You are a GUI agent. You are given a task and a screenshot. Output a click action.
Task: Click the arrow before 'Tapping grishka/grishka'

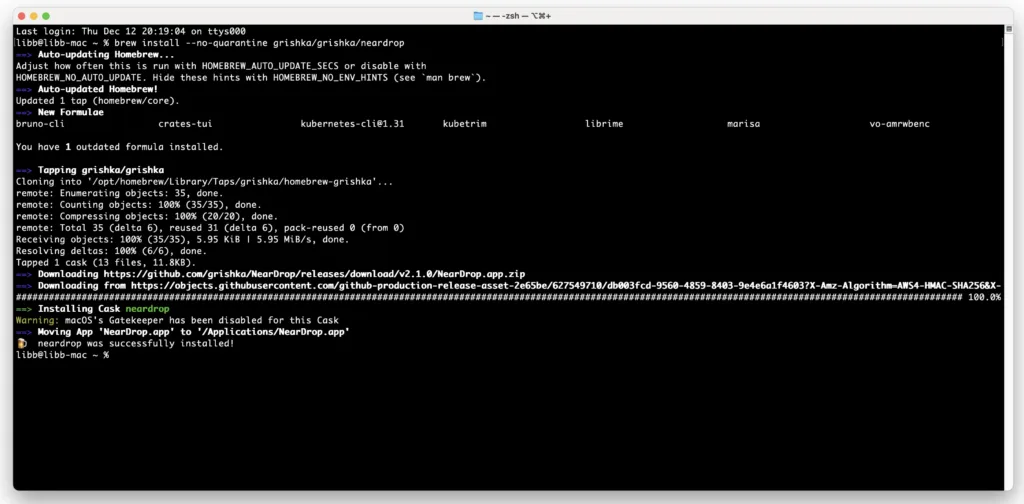click(24, 170)
